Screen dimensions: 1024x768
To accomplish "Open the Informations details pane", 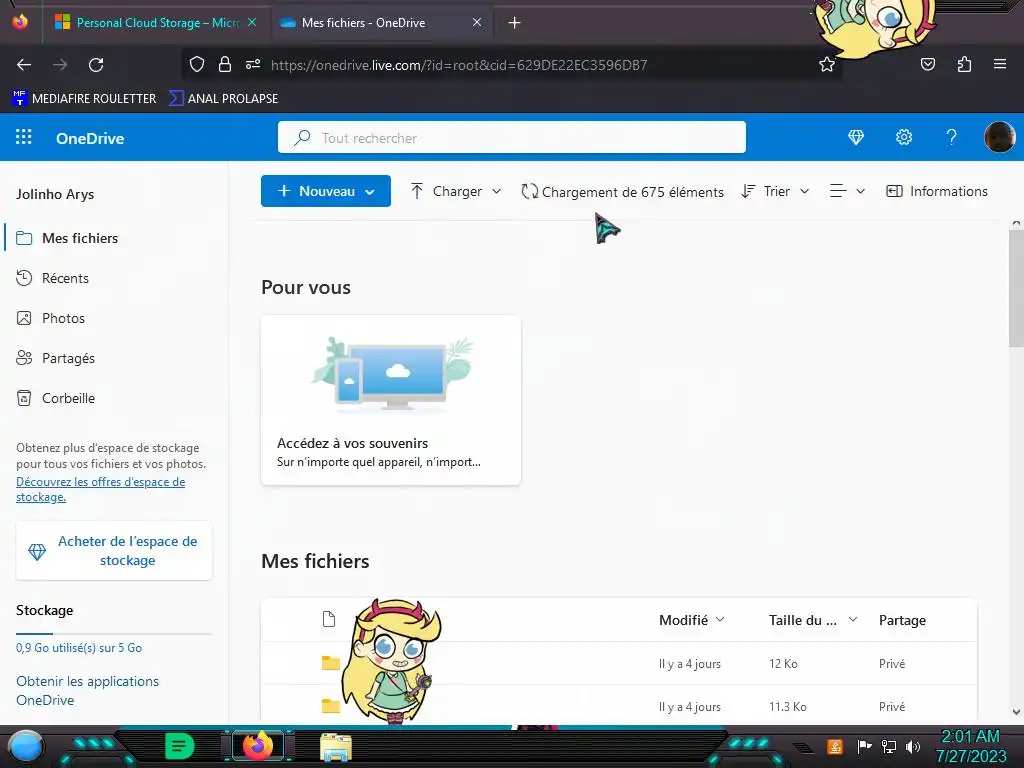I will [936, 191].
